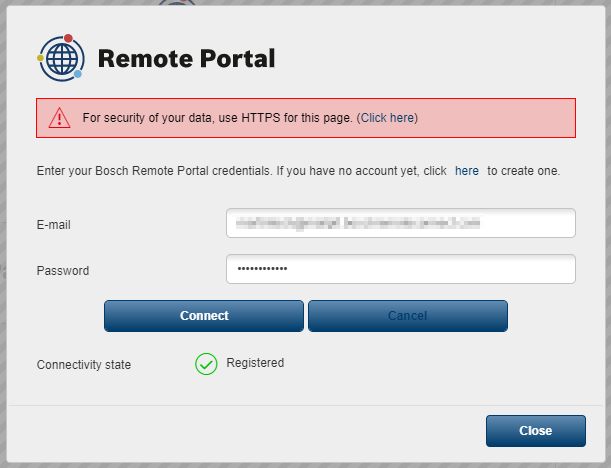Image resolution: width=611 pixels, height=468 pixels.
Task: Click the masked password dots
Action: [262, 268]
